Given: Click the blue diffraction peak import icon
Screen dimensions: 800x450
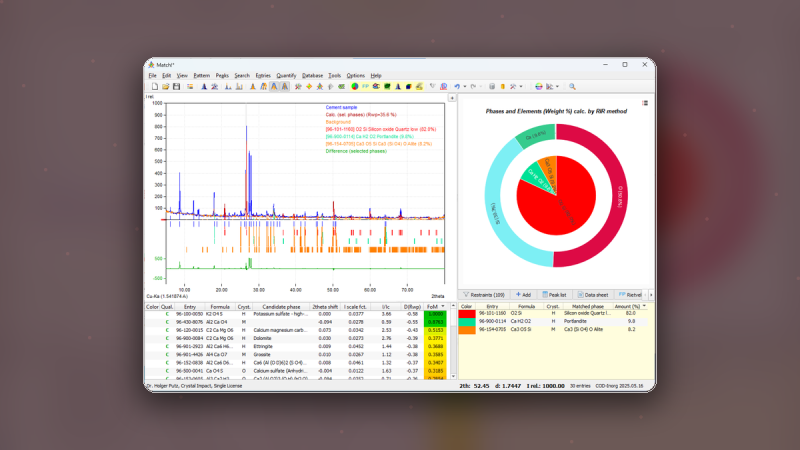Looking at the screenshot, I should coord(204,87).
